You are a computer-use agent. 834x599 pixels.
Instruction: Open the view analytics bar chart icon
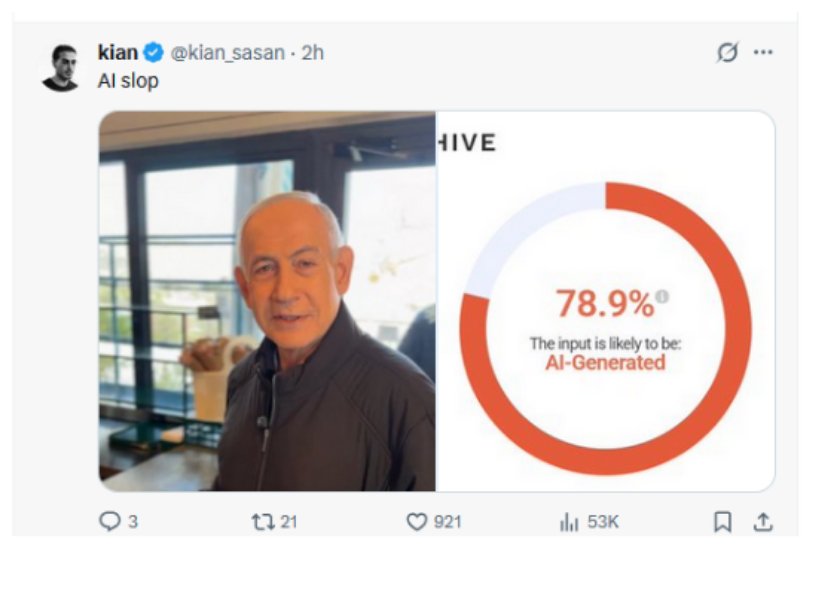(568, 522)
